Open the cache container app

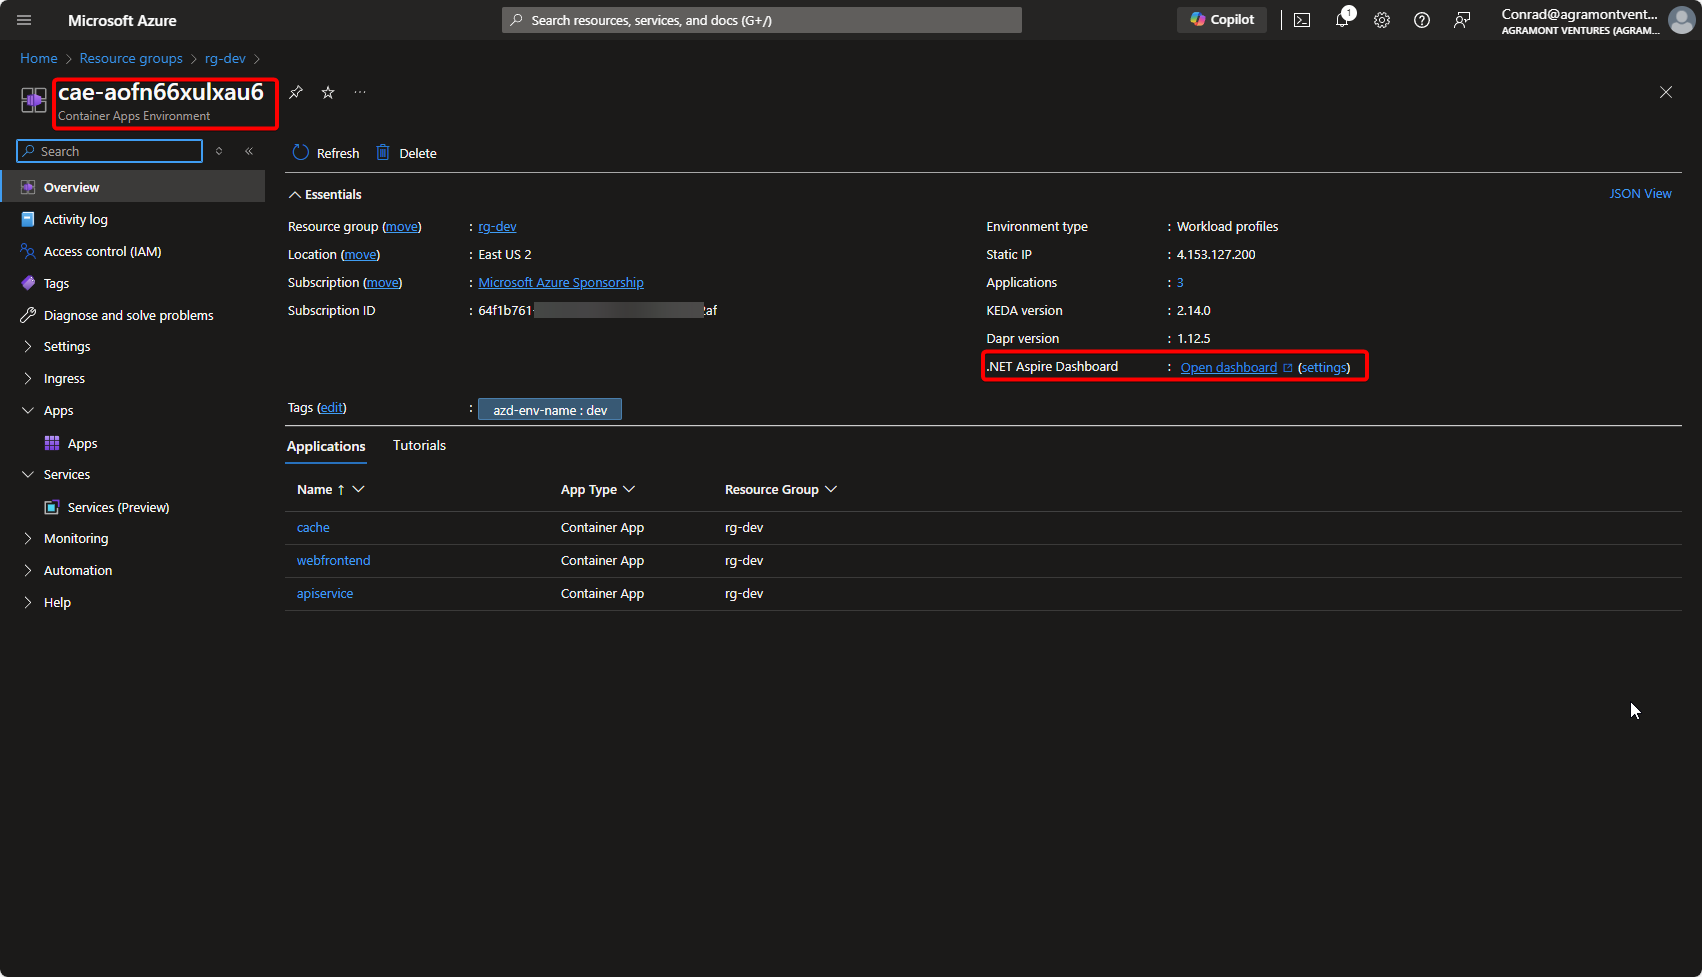coord(313,527)
